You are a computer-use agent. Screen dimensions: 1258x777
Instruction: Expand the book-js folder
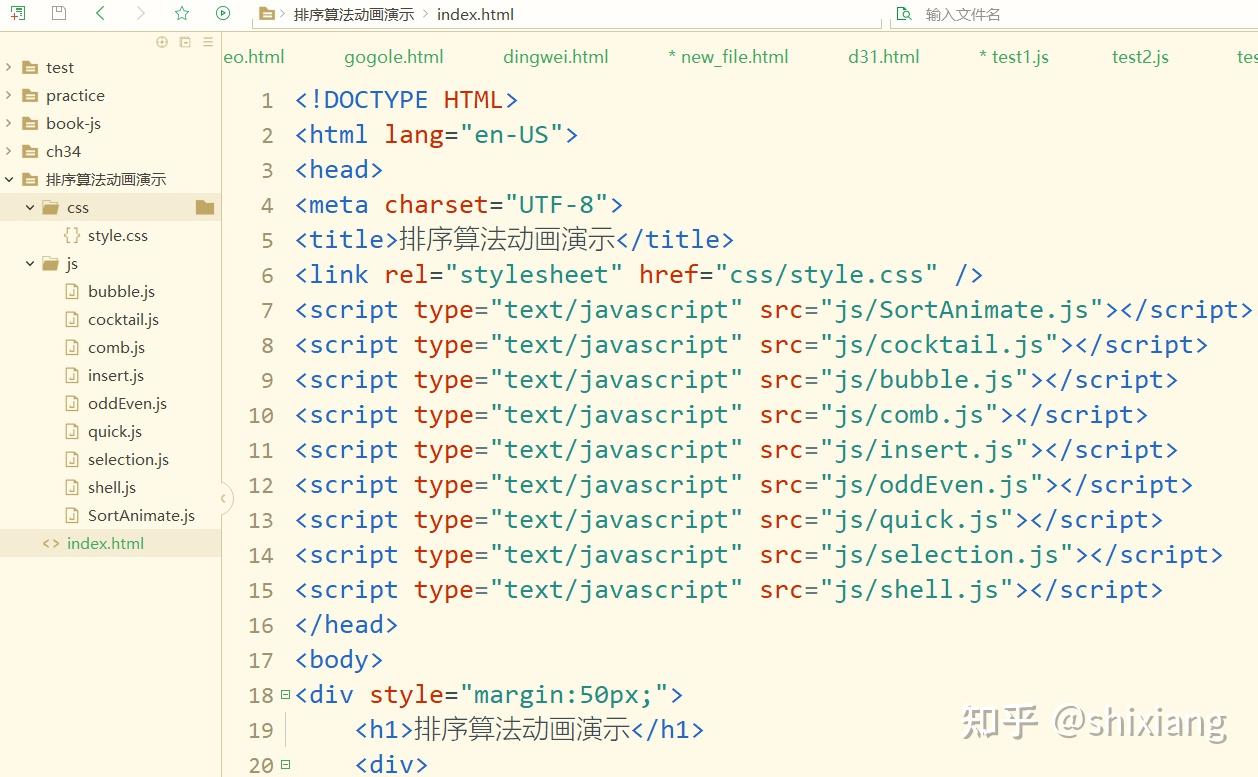click(x=9, y=123)
